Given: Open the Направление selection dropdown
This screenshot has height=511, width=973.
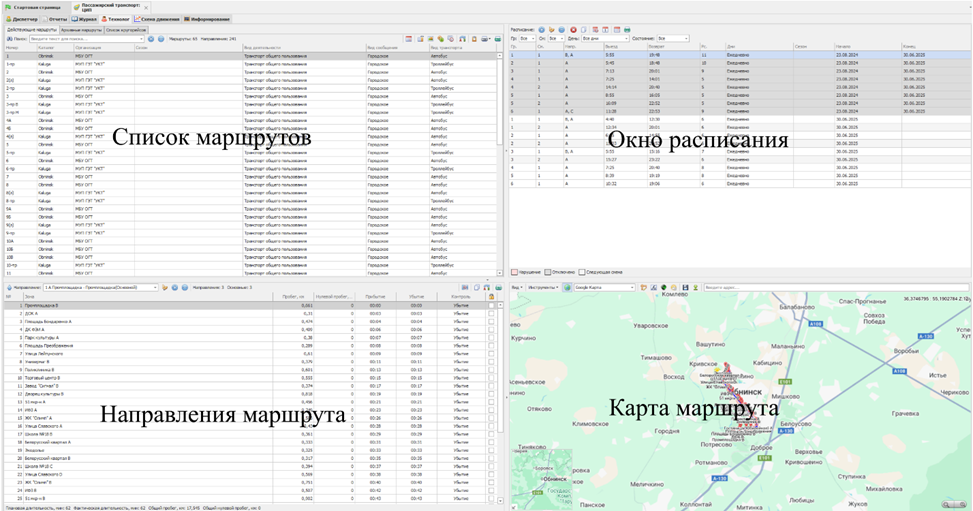Looking at the screenshot, I should [100, 287].
